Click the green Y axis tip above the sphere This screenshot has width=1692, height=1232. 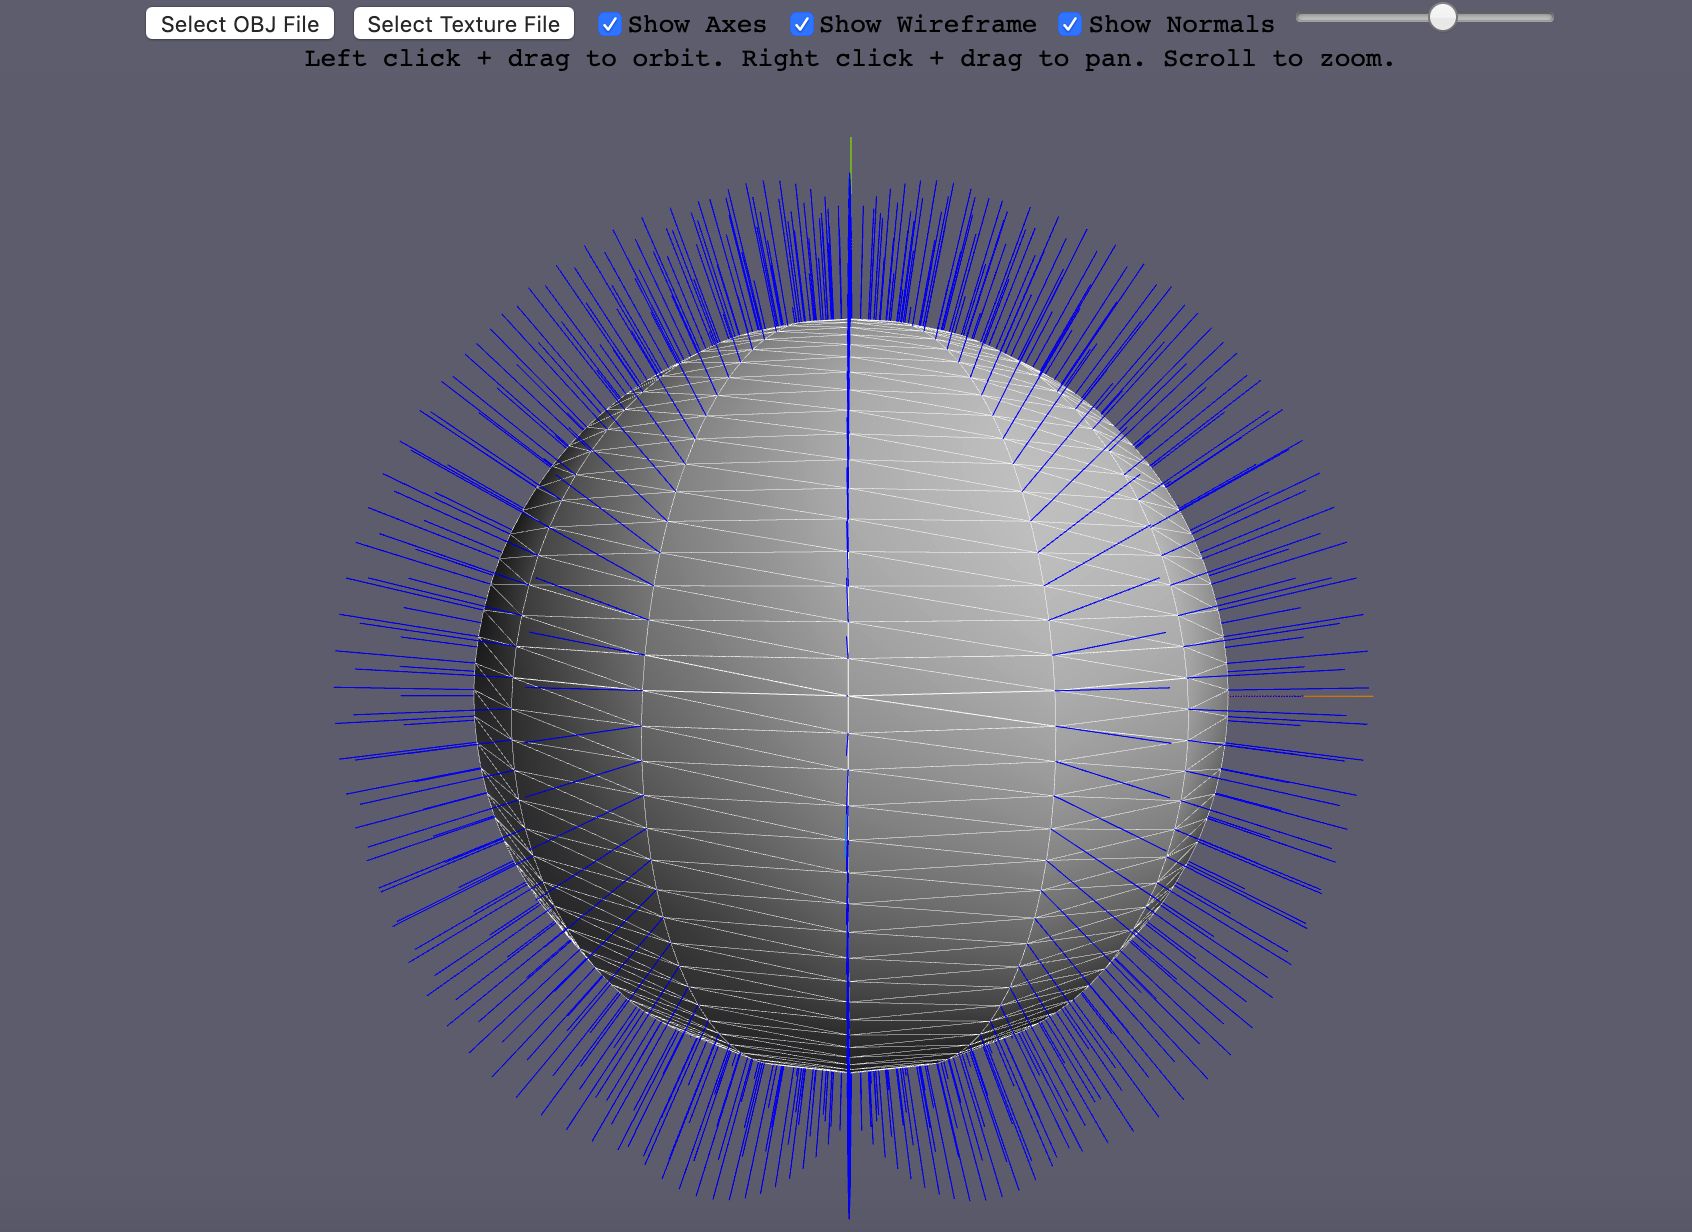851,150
